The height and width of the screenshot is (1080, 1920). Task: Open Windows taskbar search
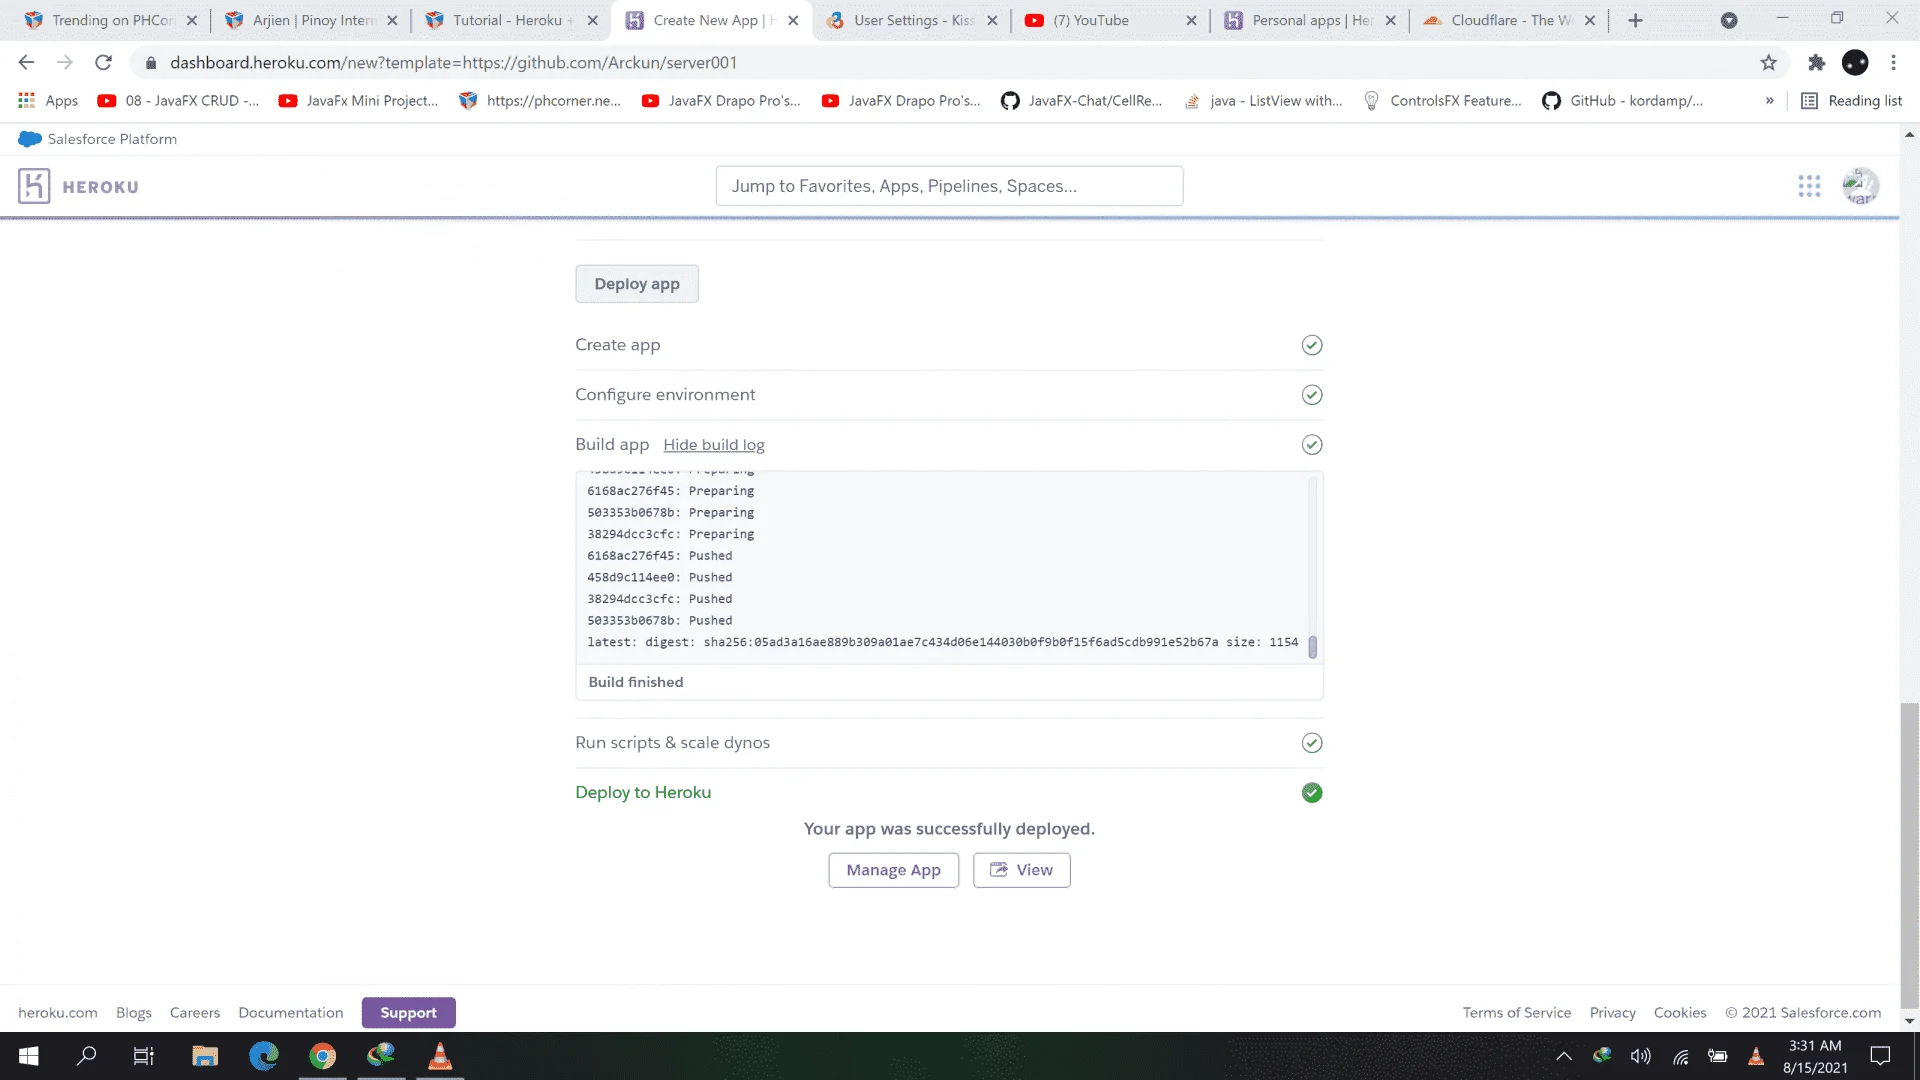point(87,1056)
